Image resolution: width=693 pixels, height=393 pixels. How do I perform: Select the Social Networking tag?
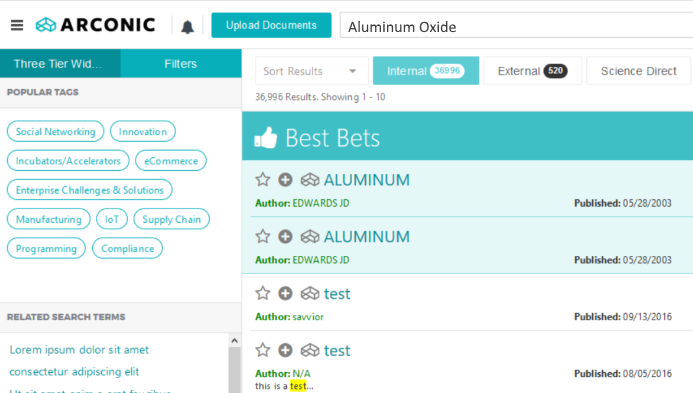click(x=56, y=131)
